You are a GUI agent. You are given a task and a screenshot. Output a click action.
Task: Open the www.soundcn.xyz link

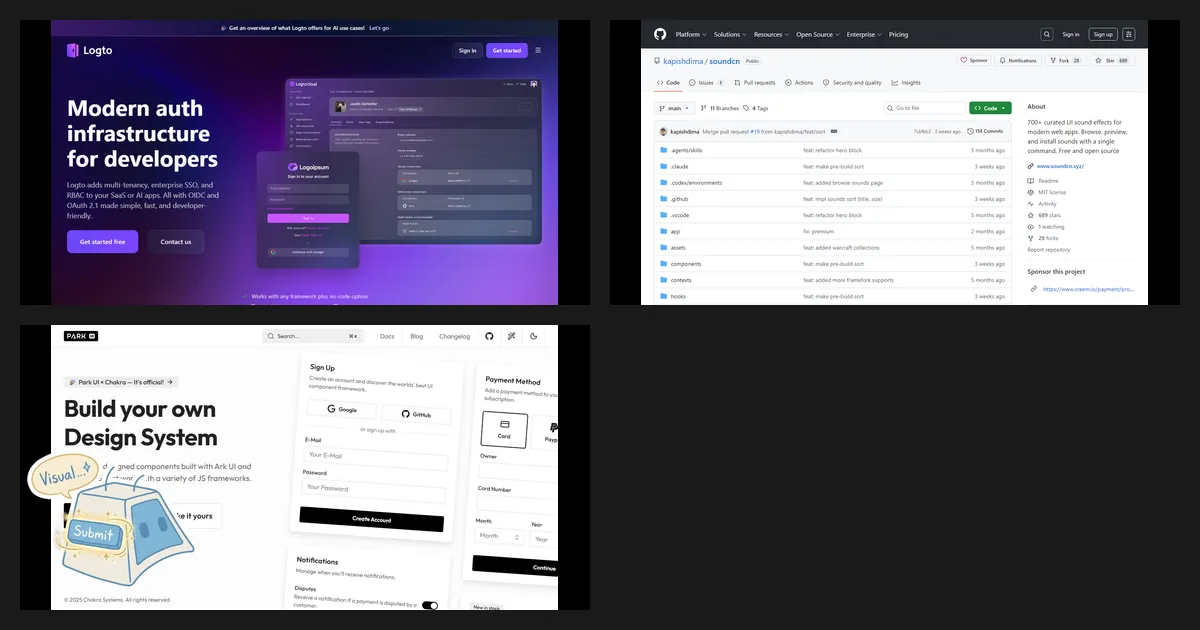click(1060, 166)
